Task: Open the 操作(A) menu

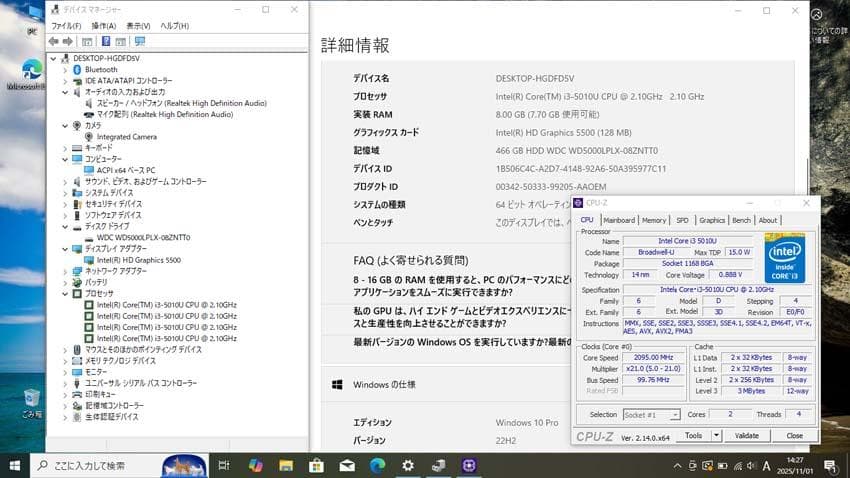Action: 104,25
